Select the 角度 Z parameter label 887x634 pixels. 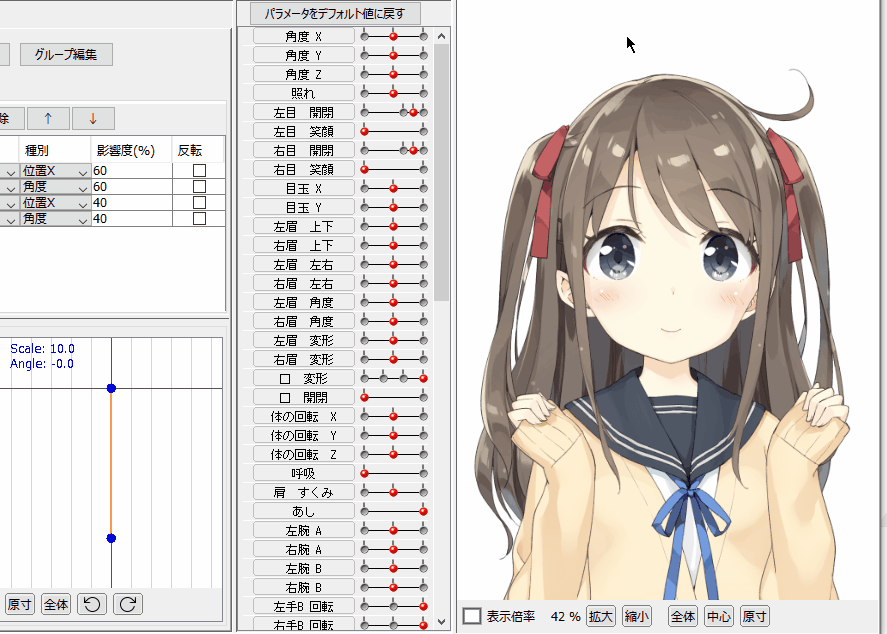304,74
